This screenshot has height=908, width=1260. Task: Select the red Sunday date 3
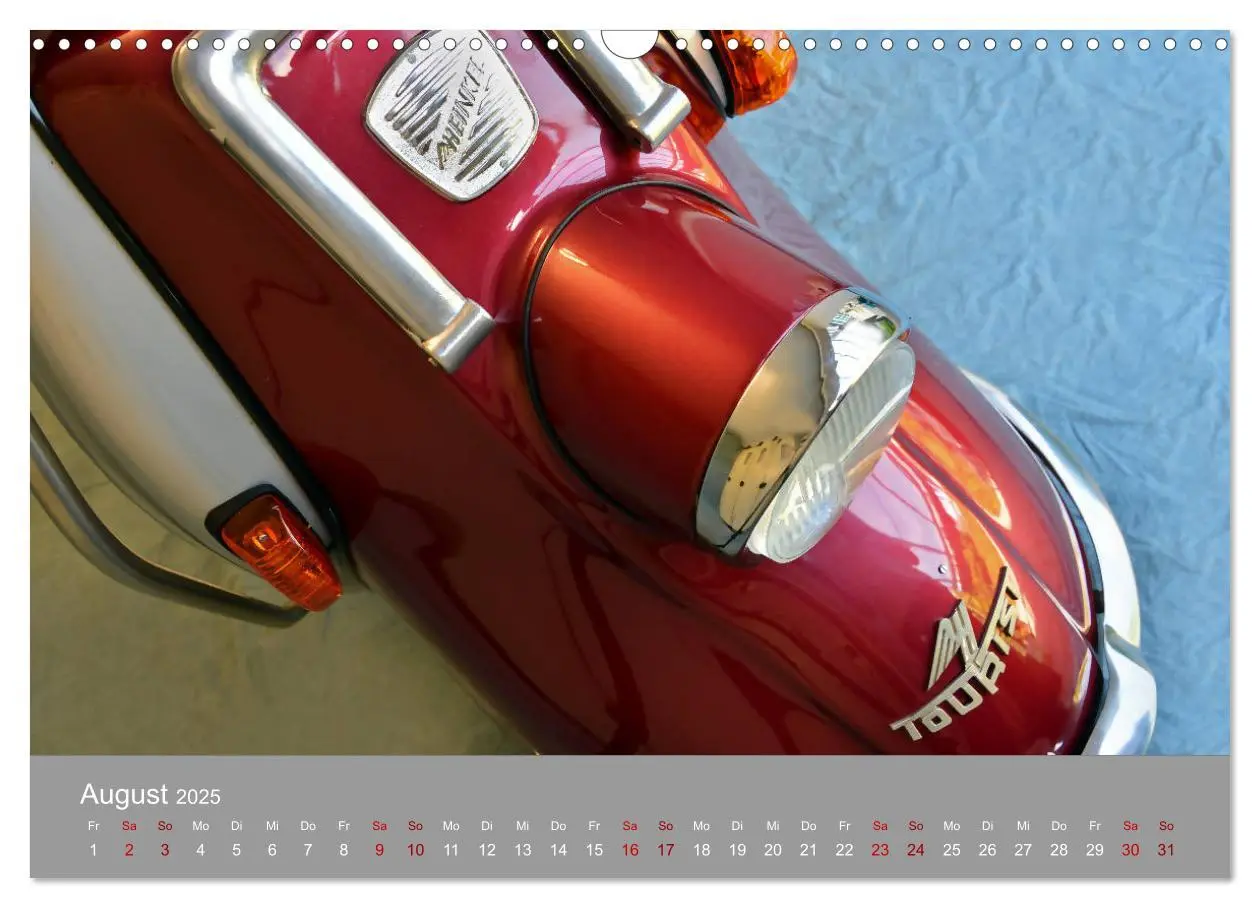coord(165,850)
